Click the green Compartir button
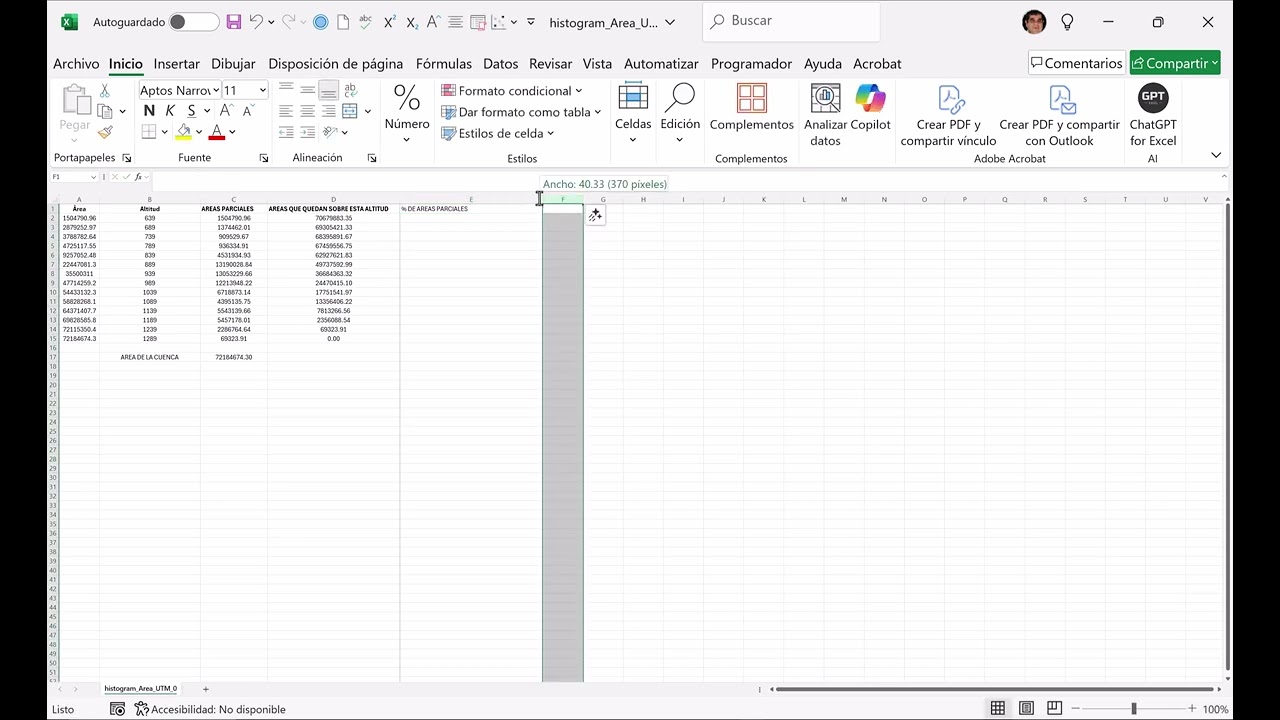The width and height of the screenshot is (1280, 720). click(1176, 63)
